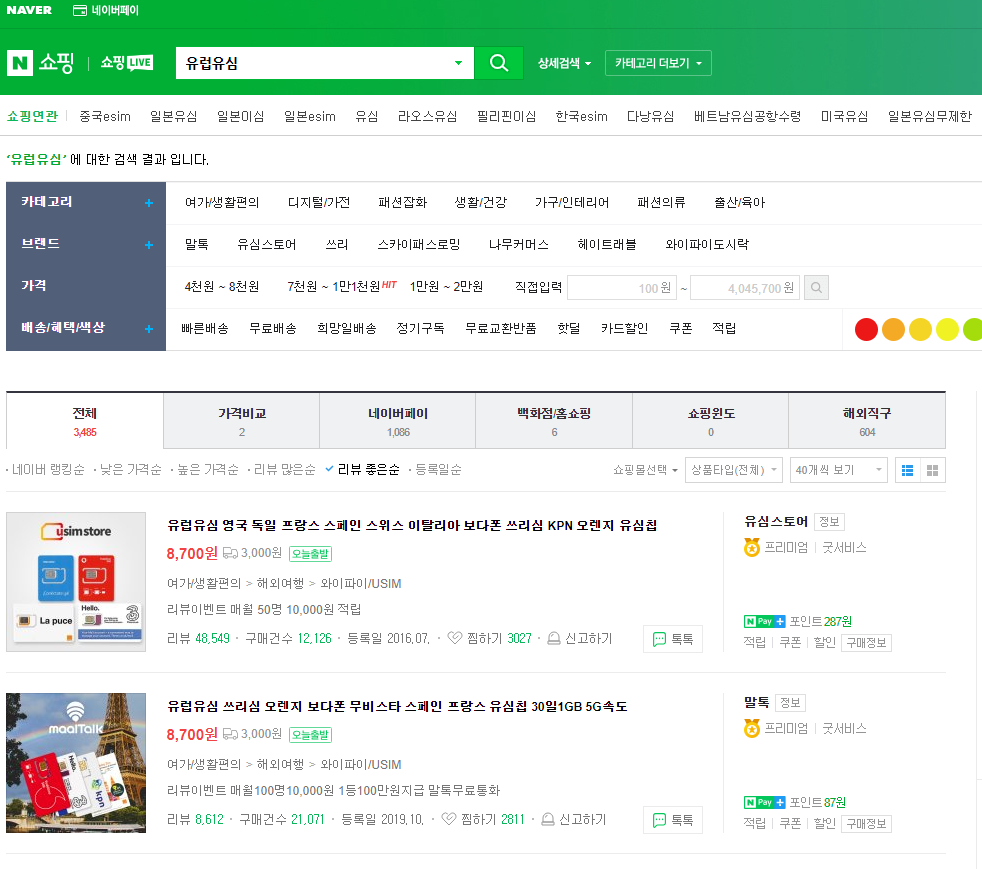Select 해외직구 tab
The height and width of the screenshot is (869, 982).
click(x=867, y=421)
